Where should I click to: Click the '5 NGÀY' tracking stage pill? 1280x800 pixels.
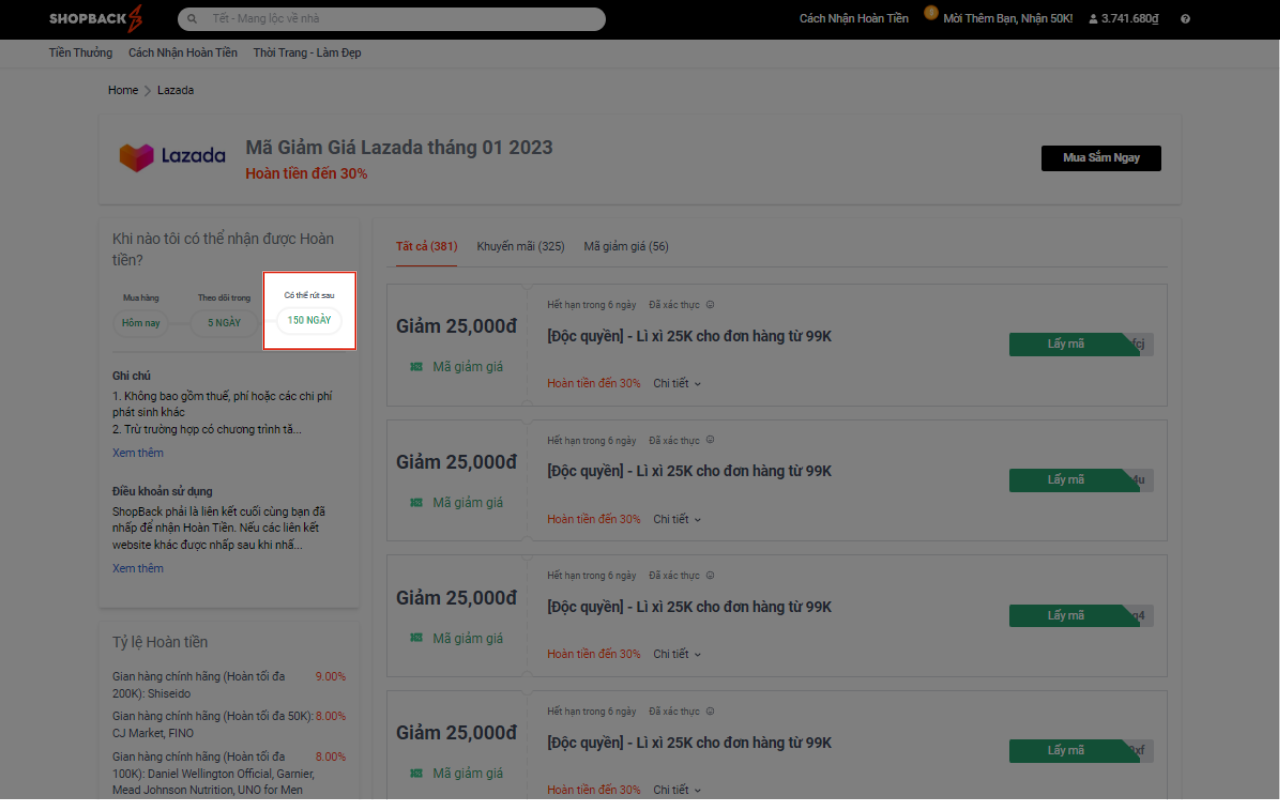pos(225,323)
